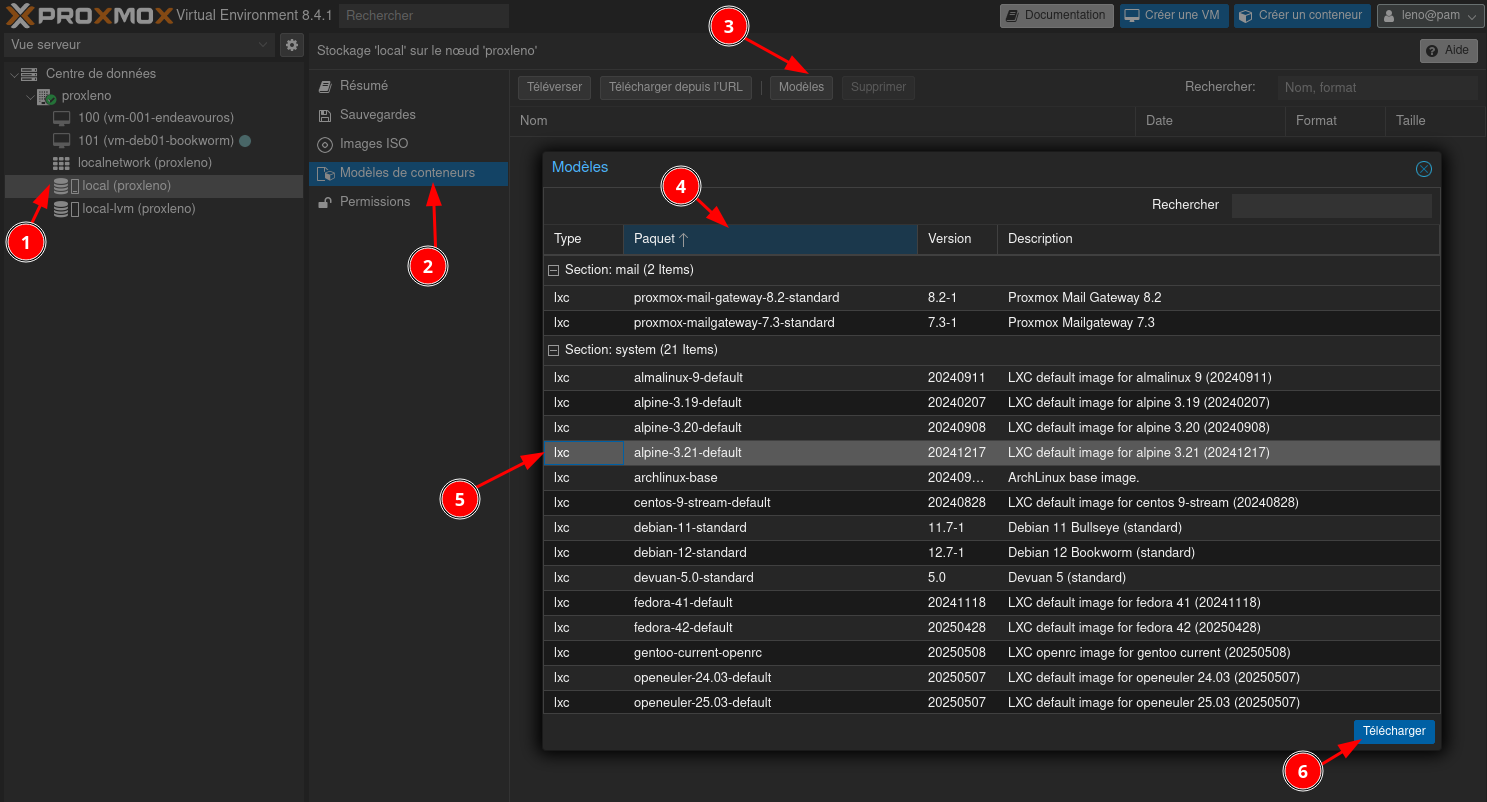Click the local-lvm (proxleno) storage icon
The image size is (1487, 802).
[62, 209]
